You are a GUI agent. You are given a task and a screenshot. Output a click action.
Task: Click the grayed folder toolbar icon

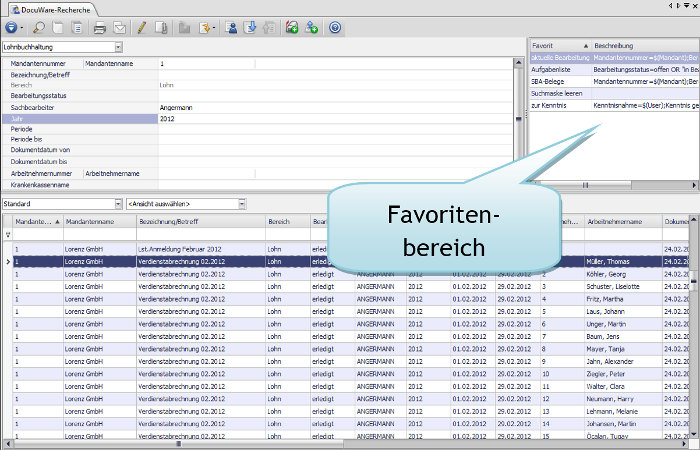(184, 28)
